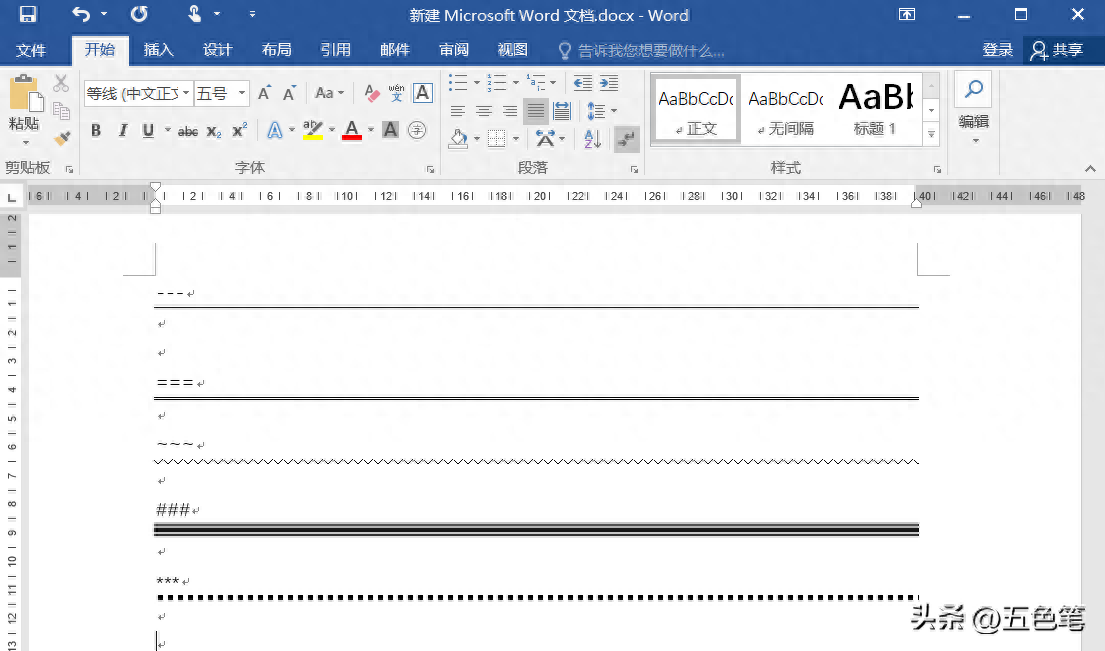Click the 告诉我您想要做什么 search box
The height and width of the screenshot is (651, 1105).
641,51
